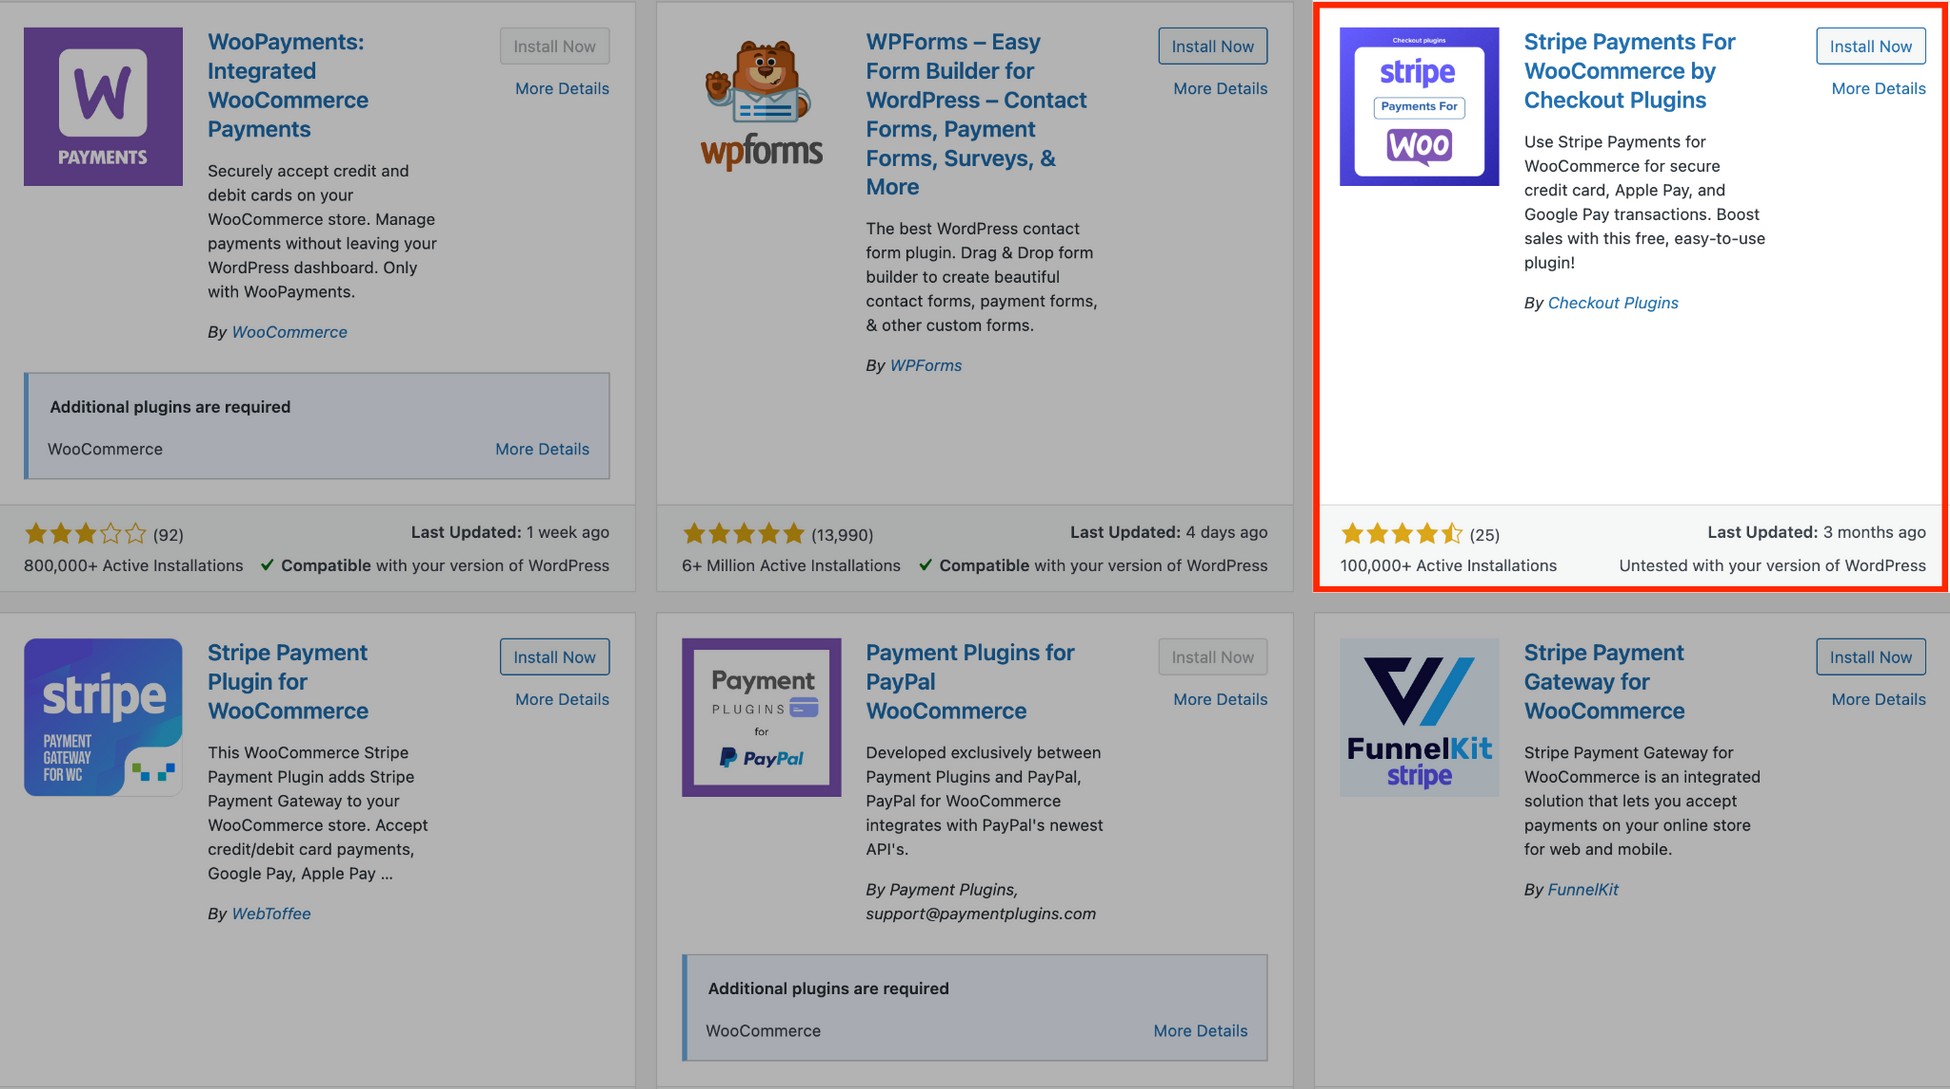The height and width of the screenshot is (1089, 1950).
Task: Click More Details for WooCommerce required plugin
Action: click(541, 447)
